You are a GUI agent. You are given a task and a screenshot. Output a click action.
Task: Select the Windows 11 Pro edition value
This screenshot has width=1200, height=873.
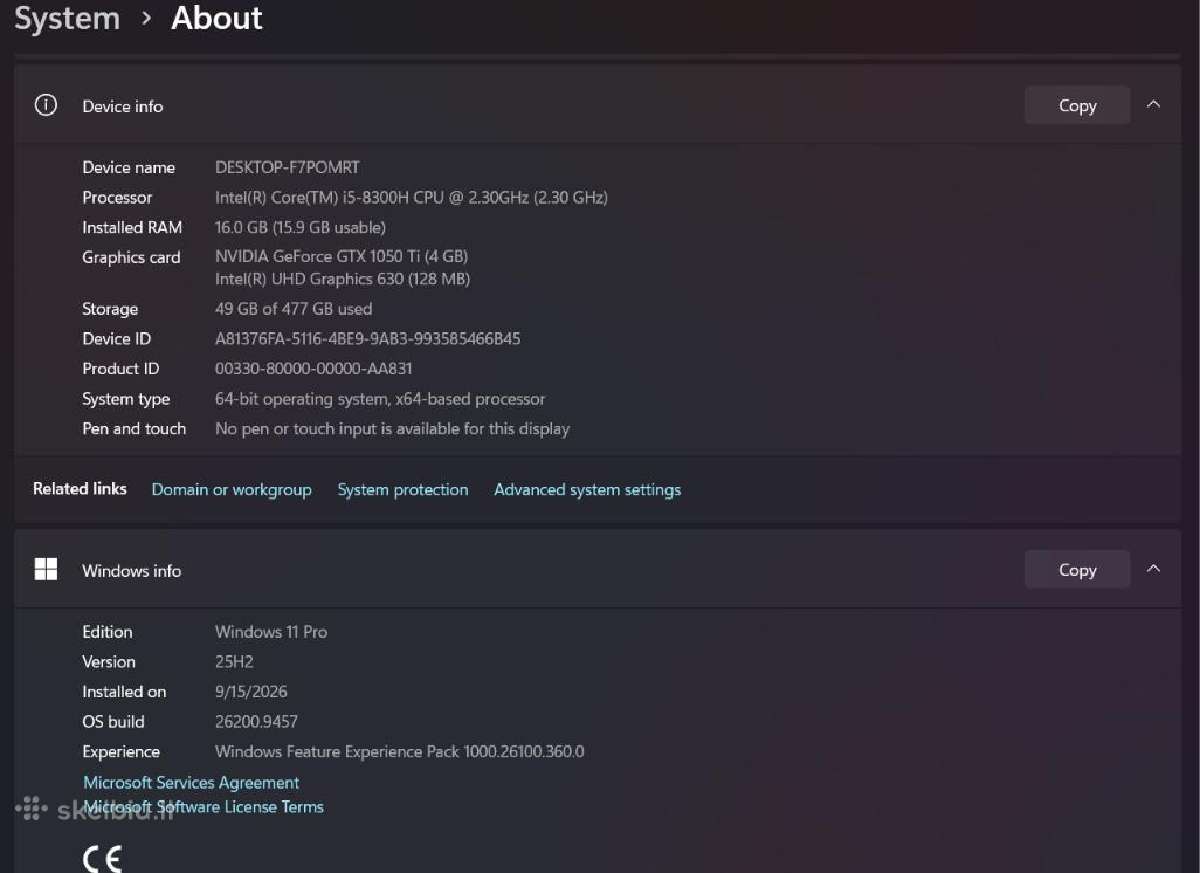[271, 632]
